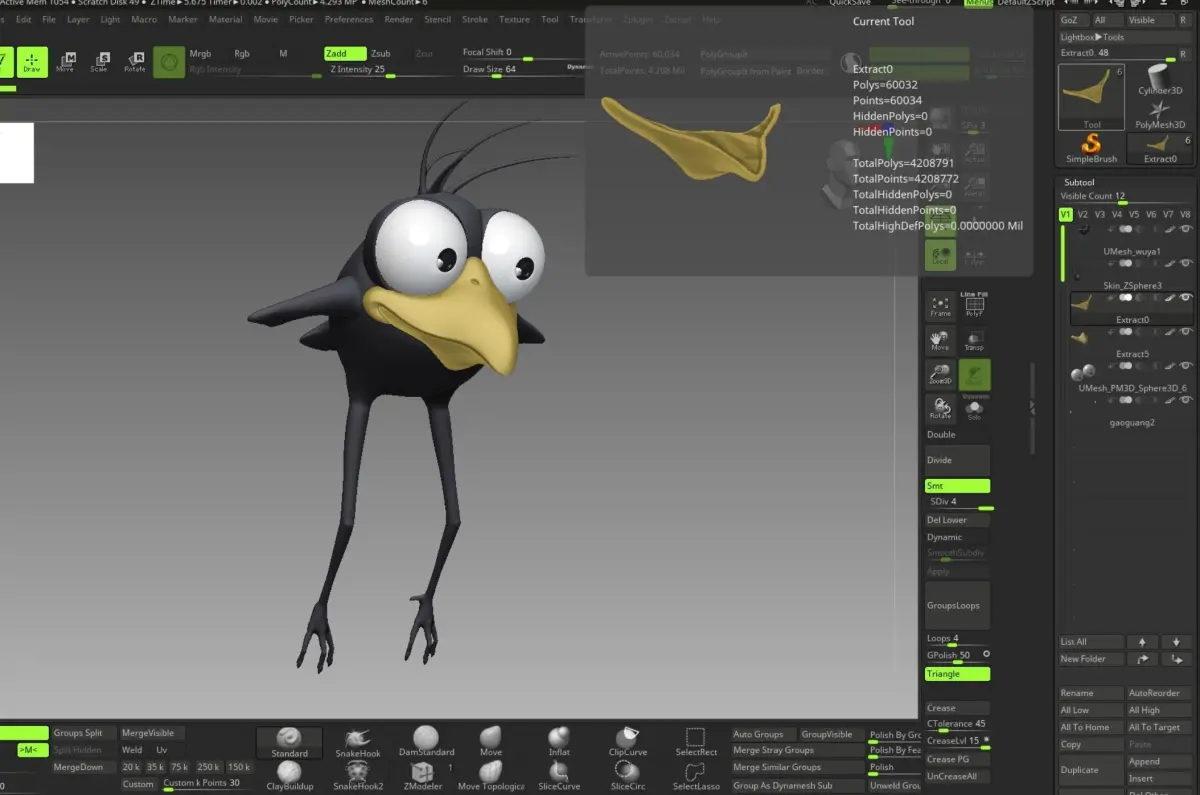Toggle the Triangle option
Viewport: 1200px width, 795px height.
pyautogui.click(x=958, y=674)
